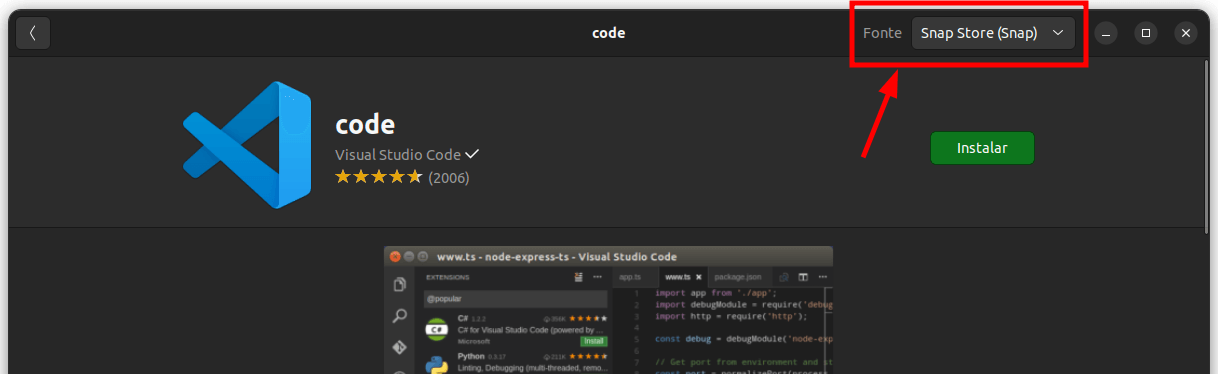Install the code application
This screenshot has height=374, width=1218.
pyautogui.click(x=982, y=148)
